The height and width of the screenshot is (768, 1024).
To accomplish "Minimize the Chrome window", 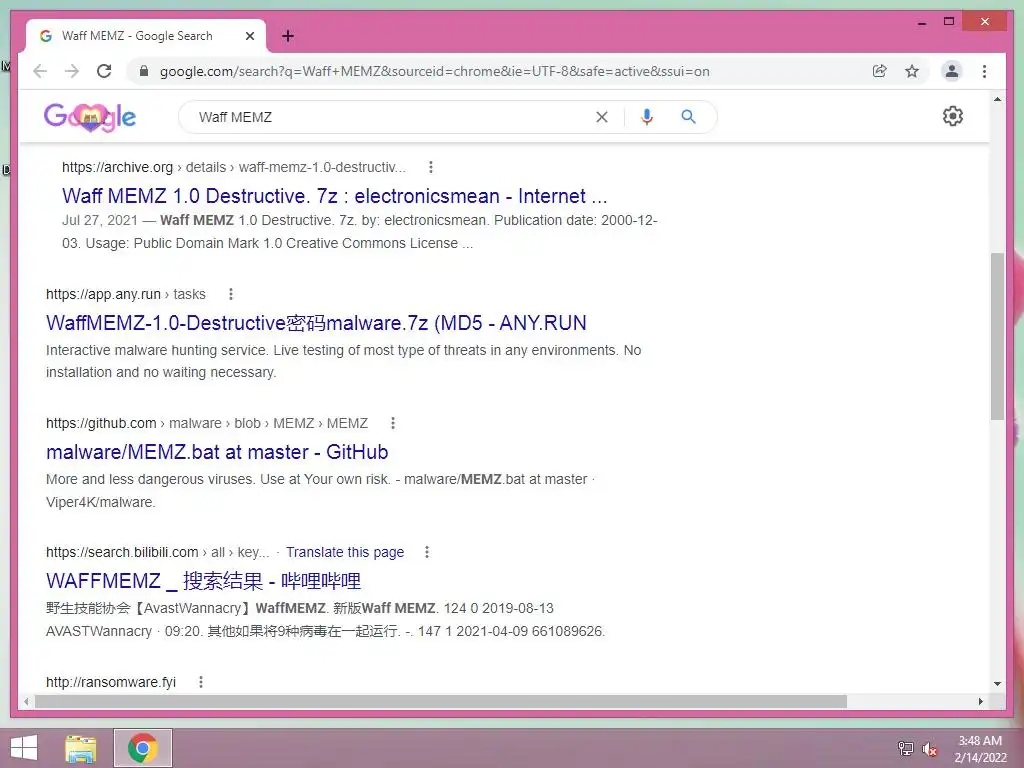I will point(921,22).
